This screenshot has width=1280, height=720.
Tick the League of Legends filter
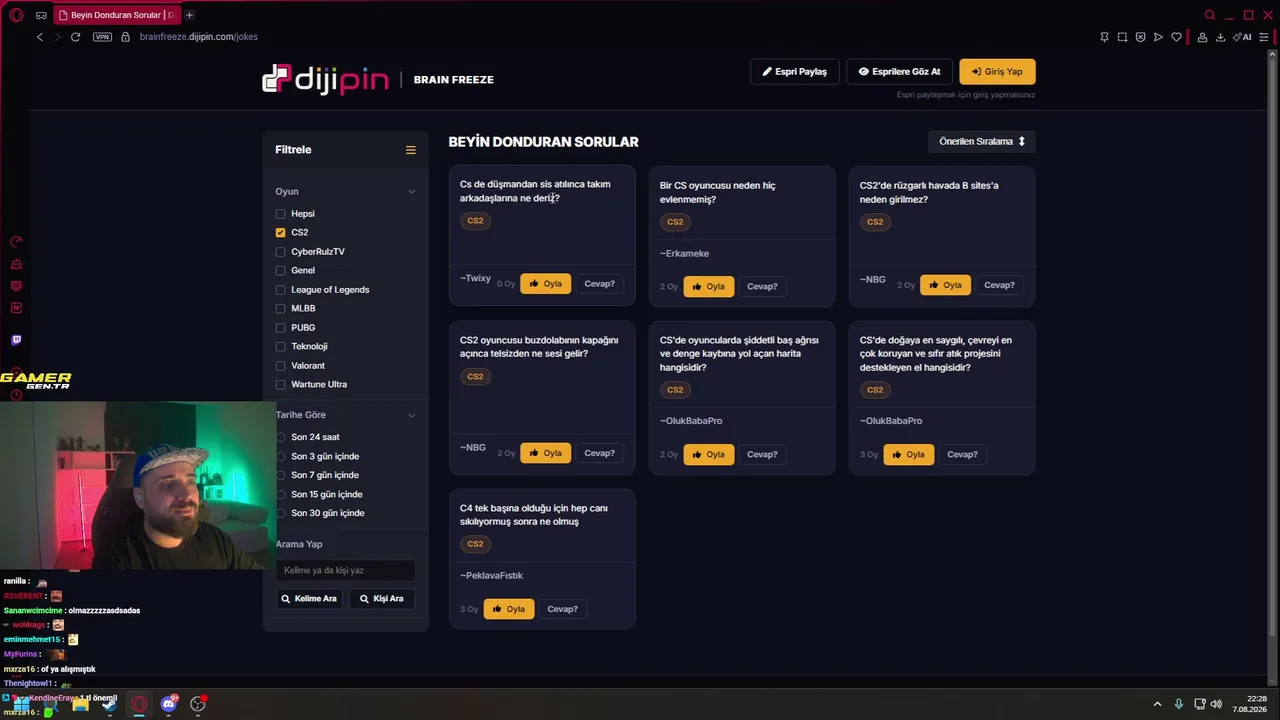280,290
